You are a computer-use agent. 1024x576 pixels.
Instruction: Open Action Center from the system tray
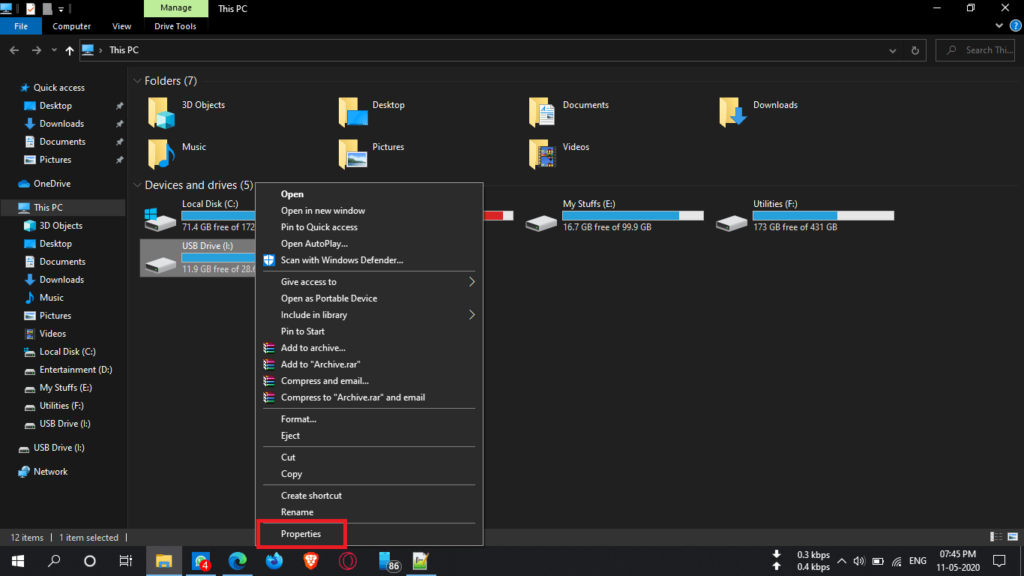click(999, 561)
